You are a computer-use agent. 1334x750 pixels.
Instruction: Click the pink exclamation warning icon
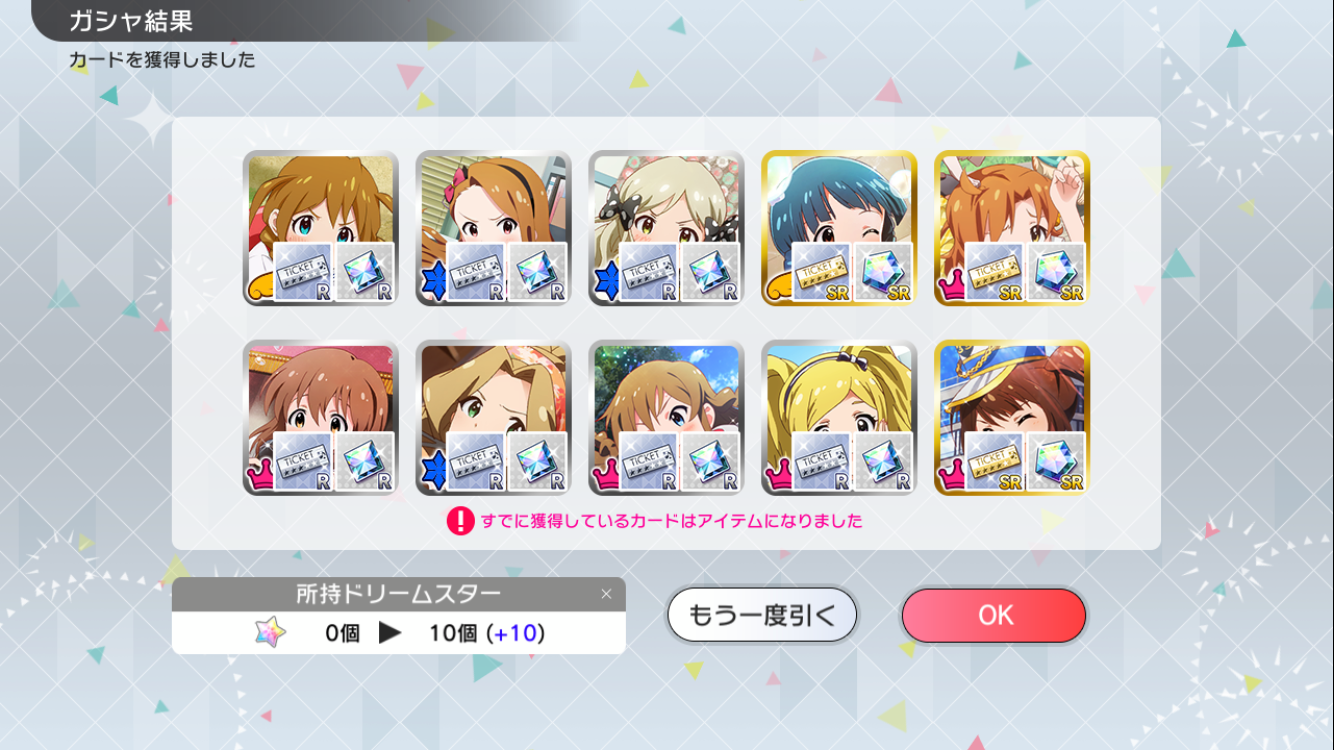(460, 521)
